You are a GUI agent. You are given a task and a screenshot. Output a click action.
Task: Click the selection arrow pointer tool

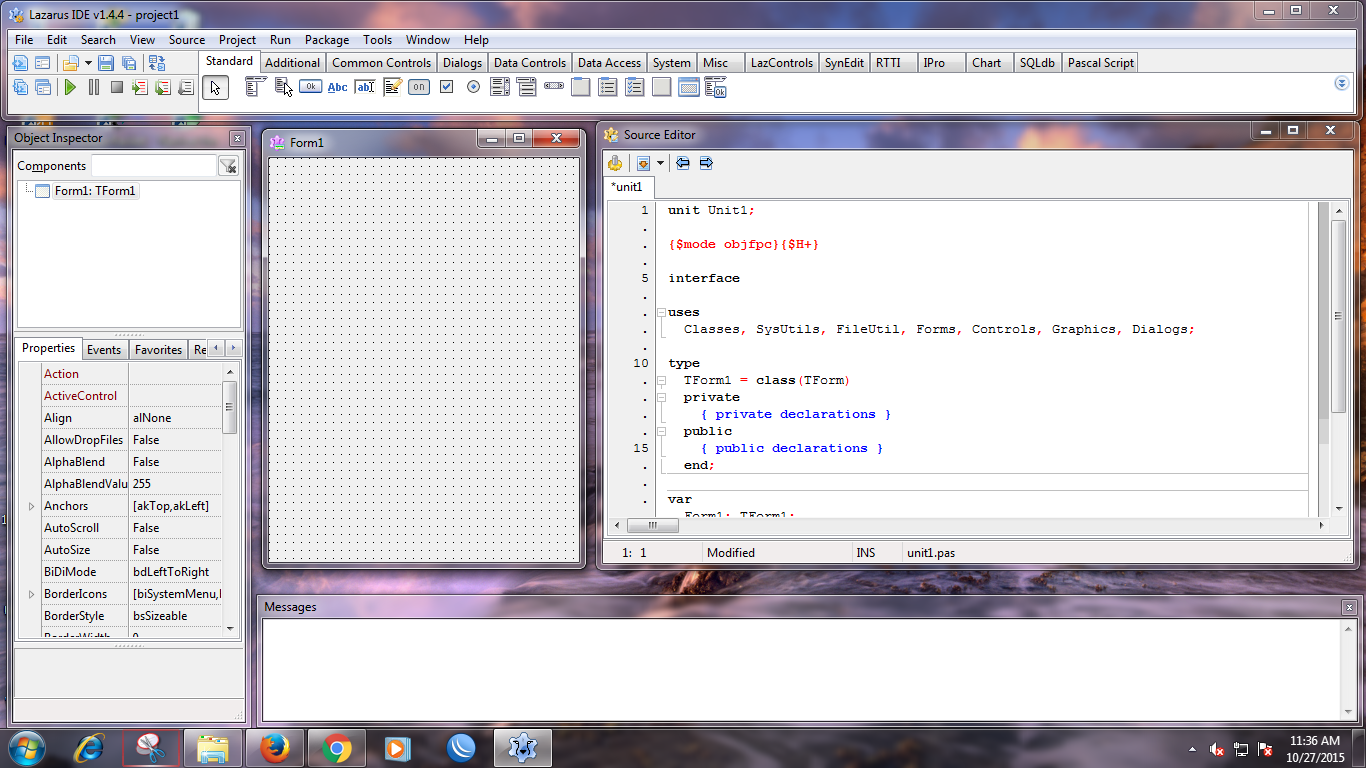(x=215, y=88)
